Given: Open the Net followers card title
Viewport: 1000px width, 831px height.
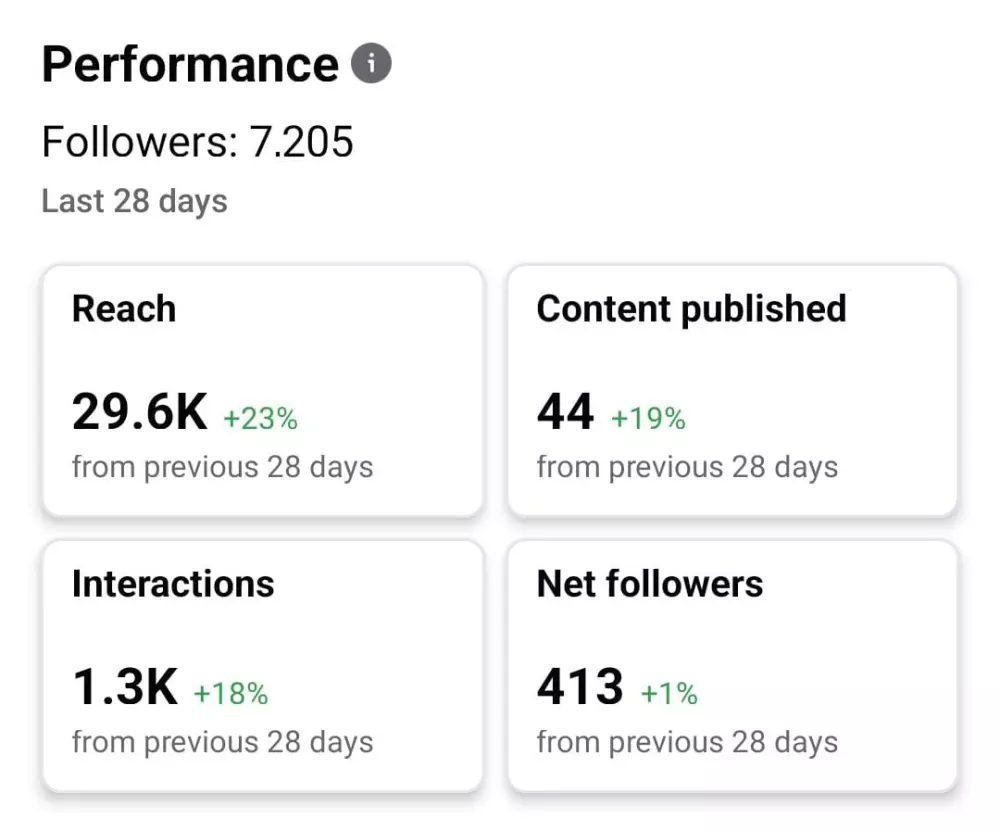Looking at the screenshot, I should click(650, 584).
